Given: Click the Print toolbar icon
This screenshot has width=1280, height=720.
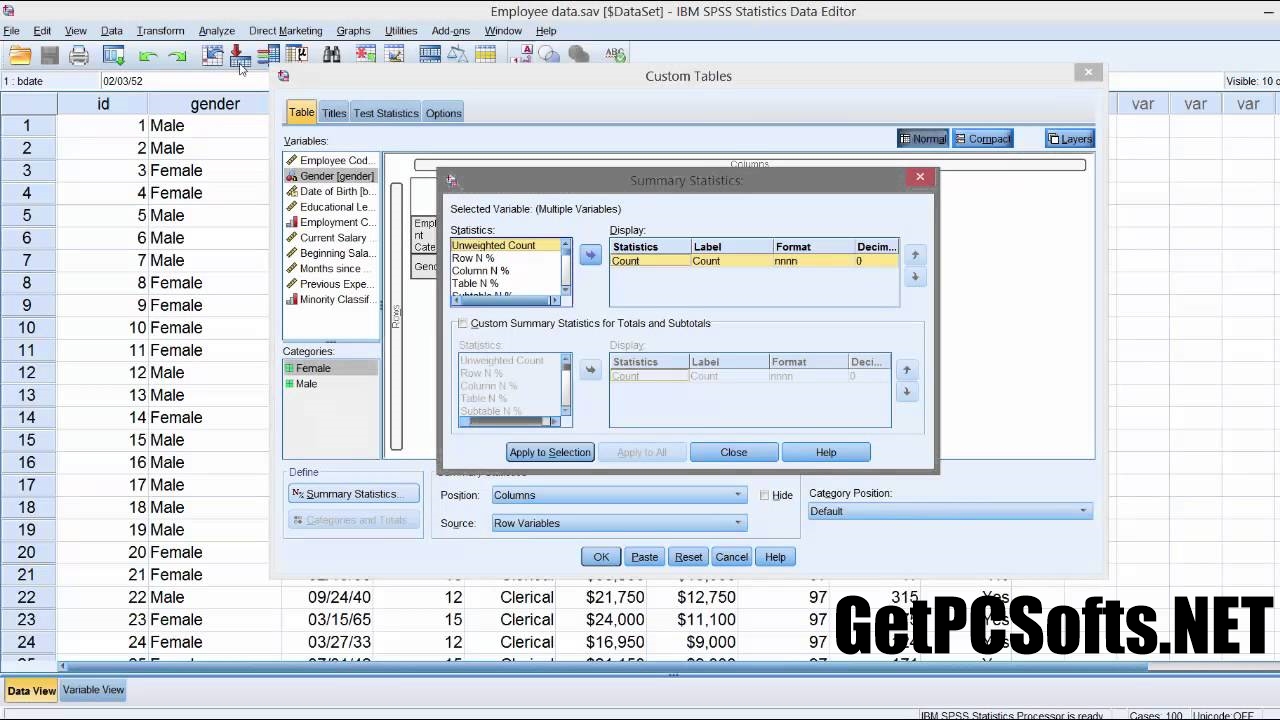Looking at the screenshot, I should 79,56.
